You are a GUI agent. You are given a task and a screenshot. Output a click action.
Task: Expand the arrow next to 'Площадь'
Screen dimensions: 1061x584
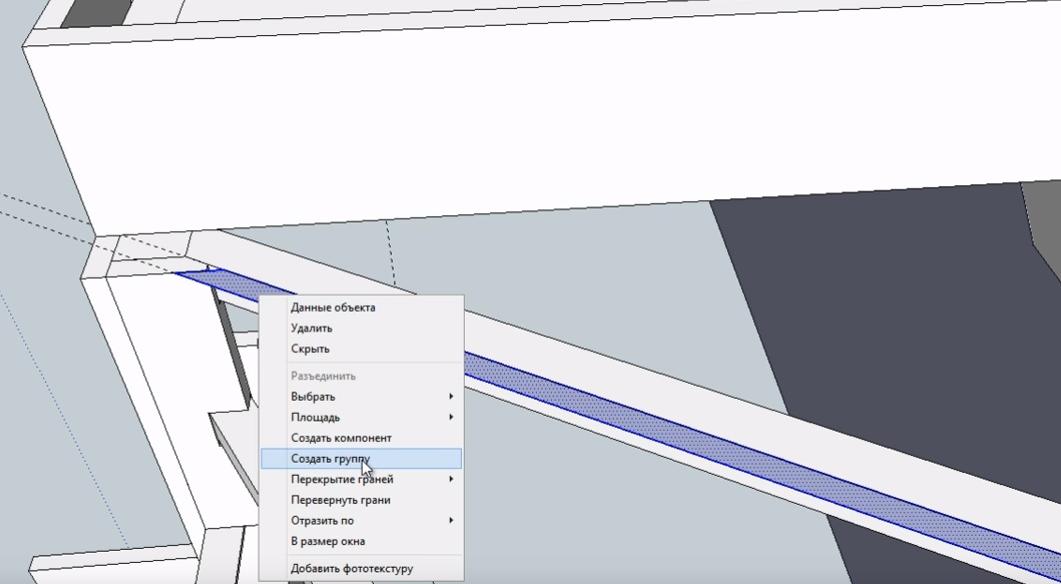451,417
